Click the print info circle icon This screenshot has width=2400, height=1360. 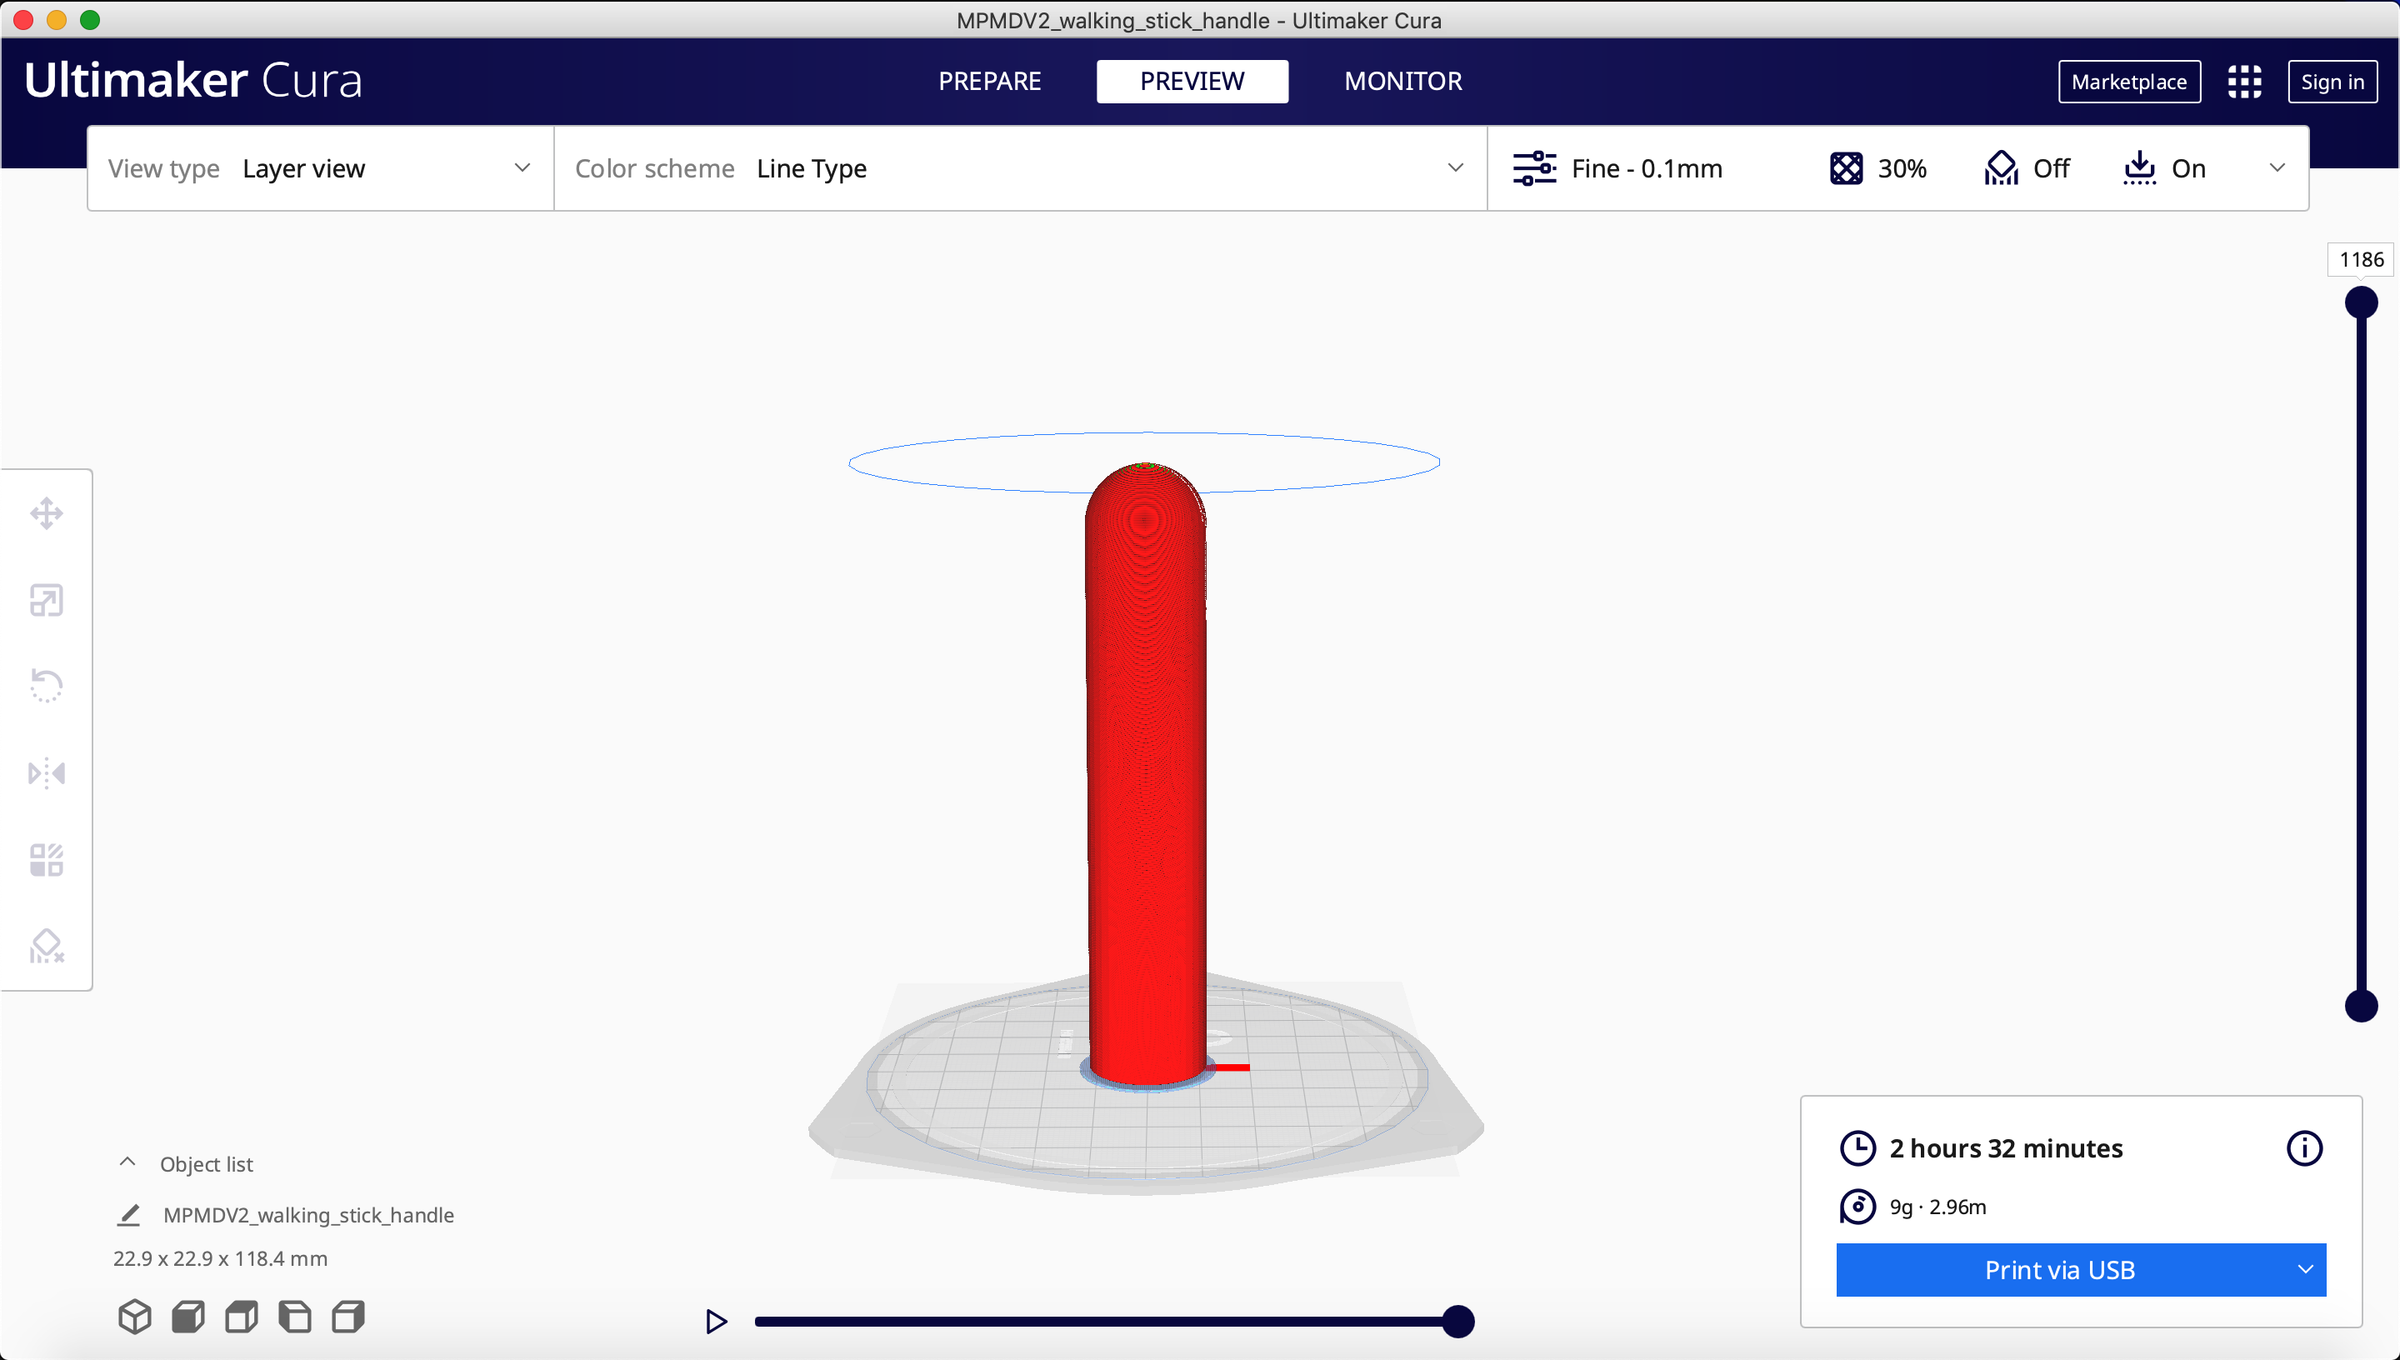coord(2304,1148)
